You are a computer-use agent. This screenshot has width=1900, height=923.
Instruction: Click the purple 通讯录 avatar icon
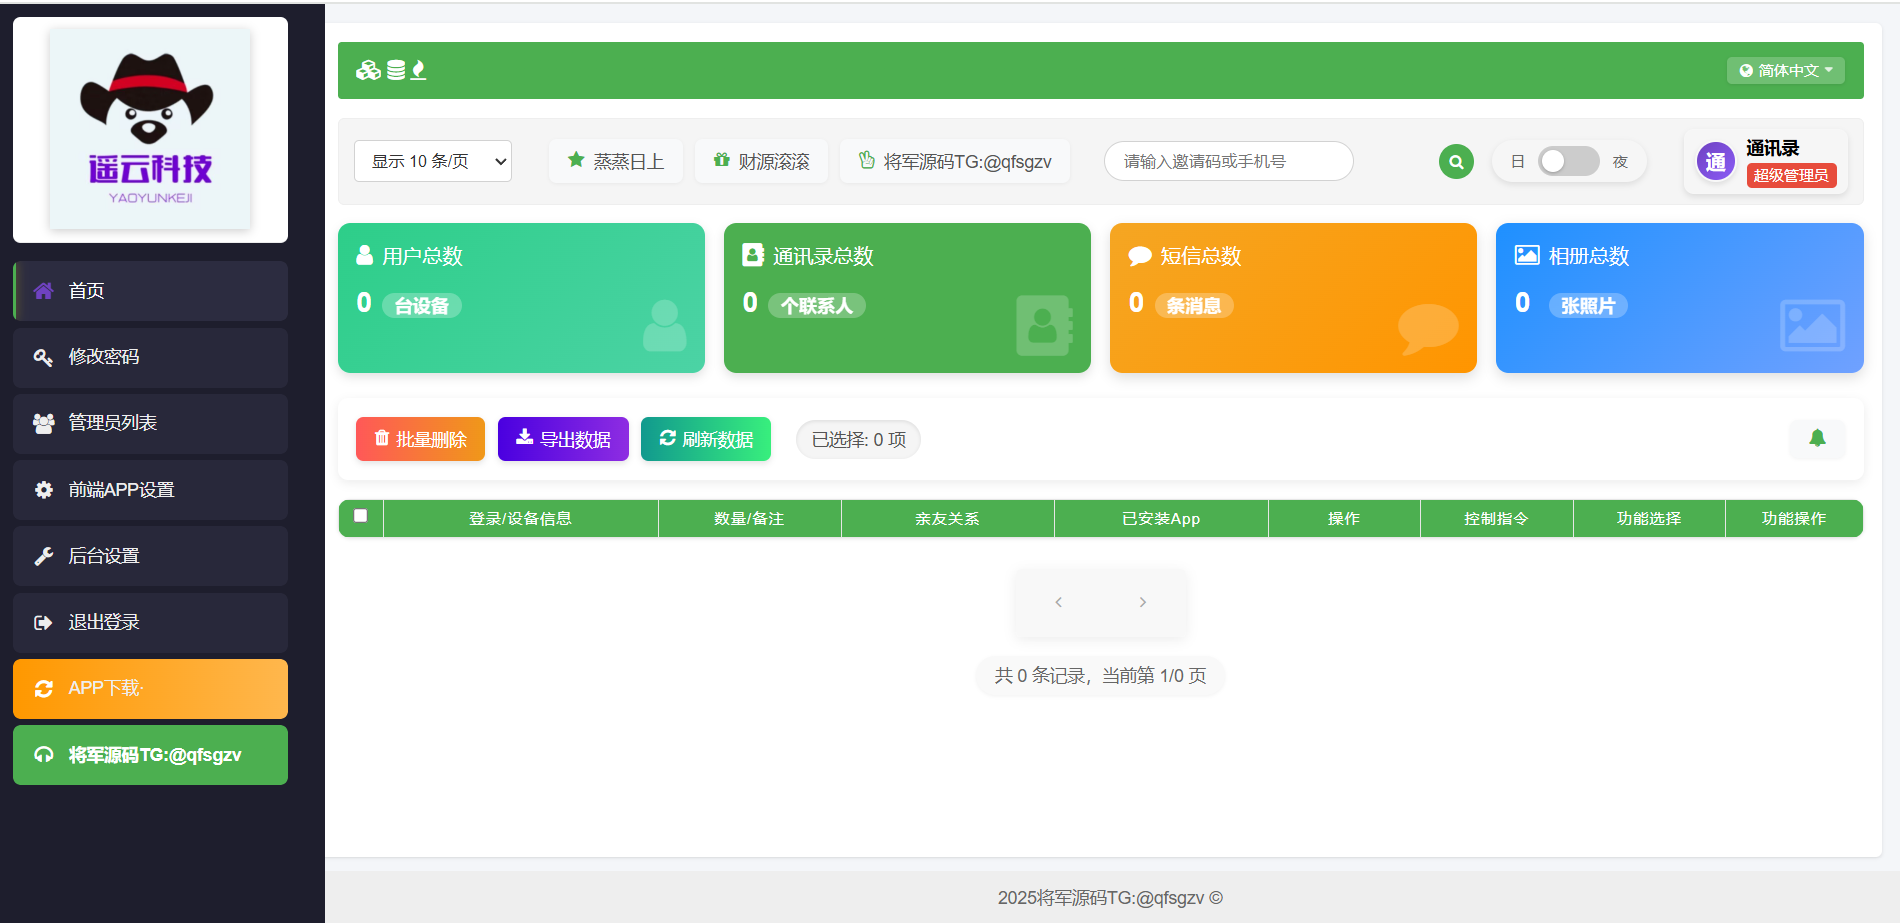point(1715,162)
